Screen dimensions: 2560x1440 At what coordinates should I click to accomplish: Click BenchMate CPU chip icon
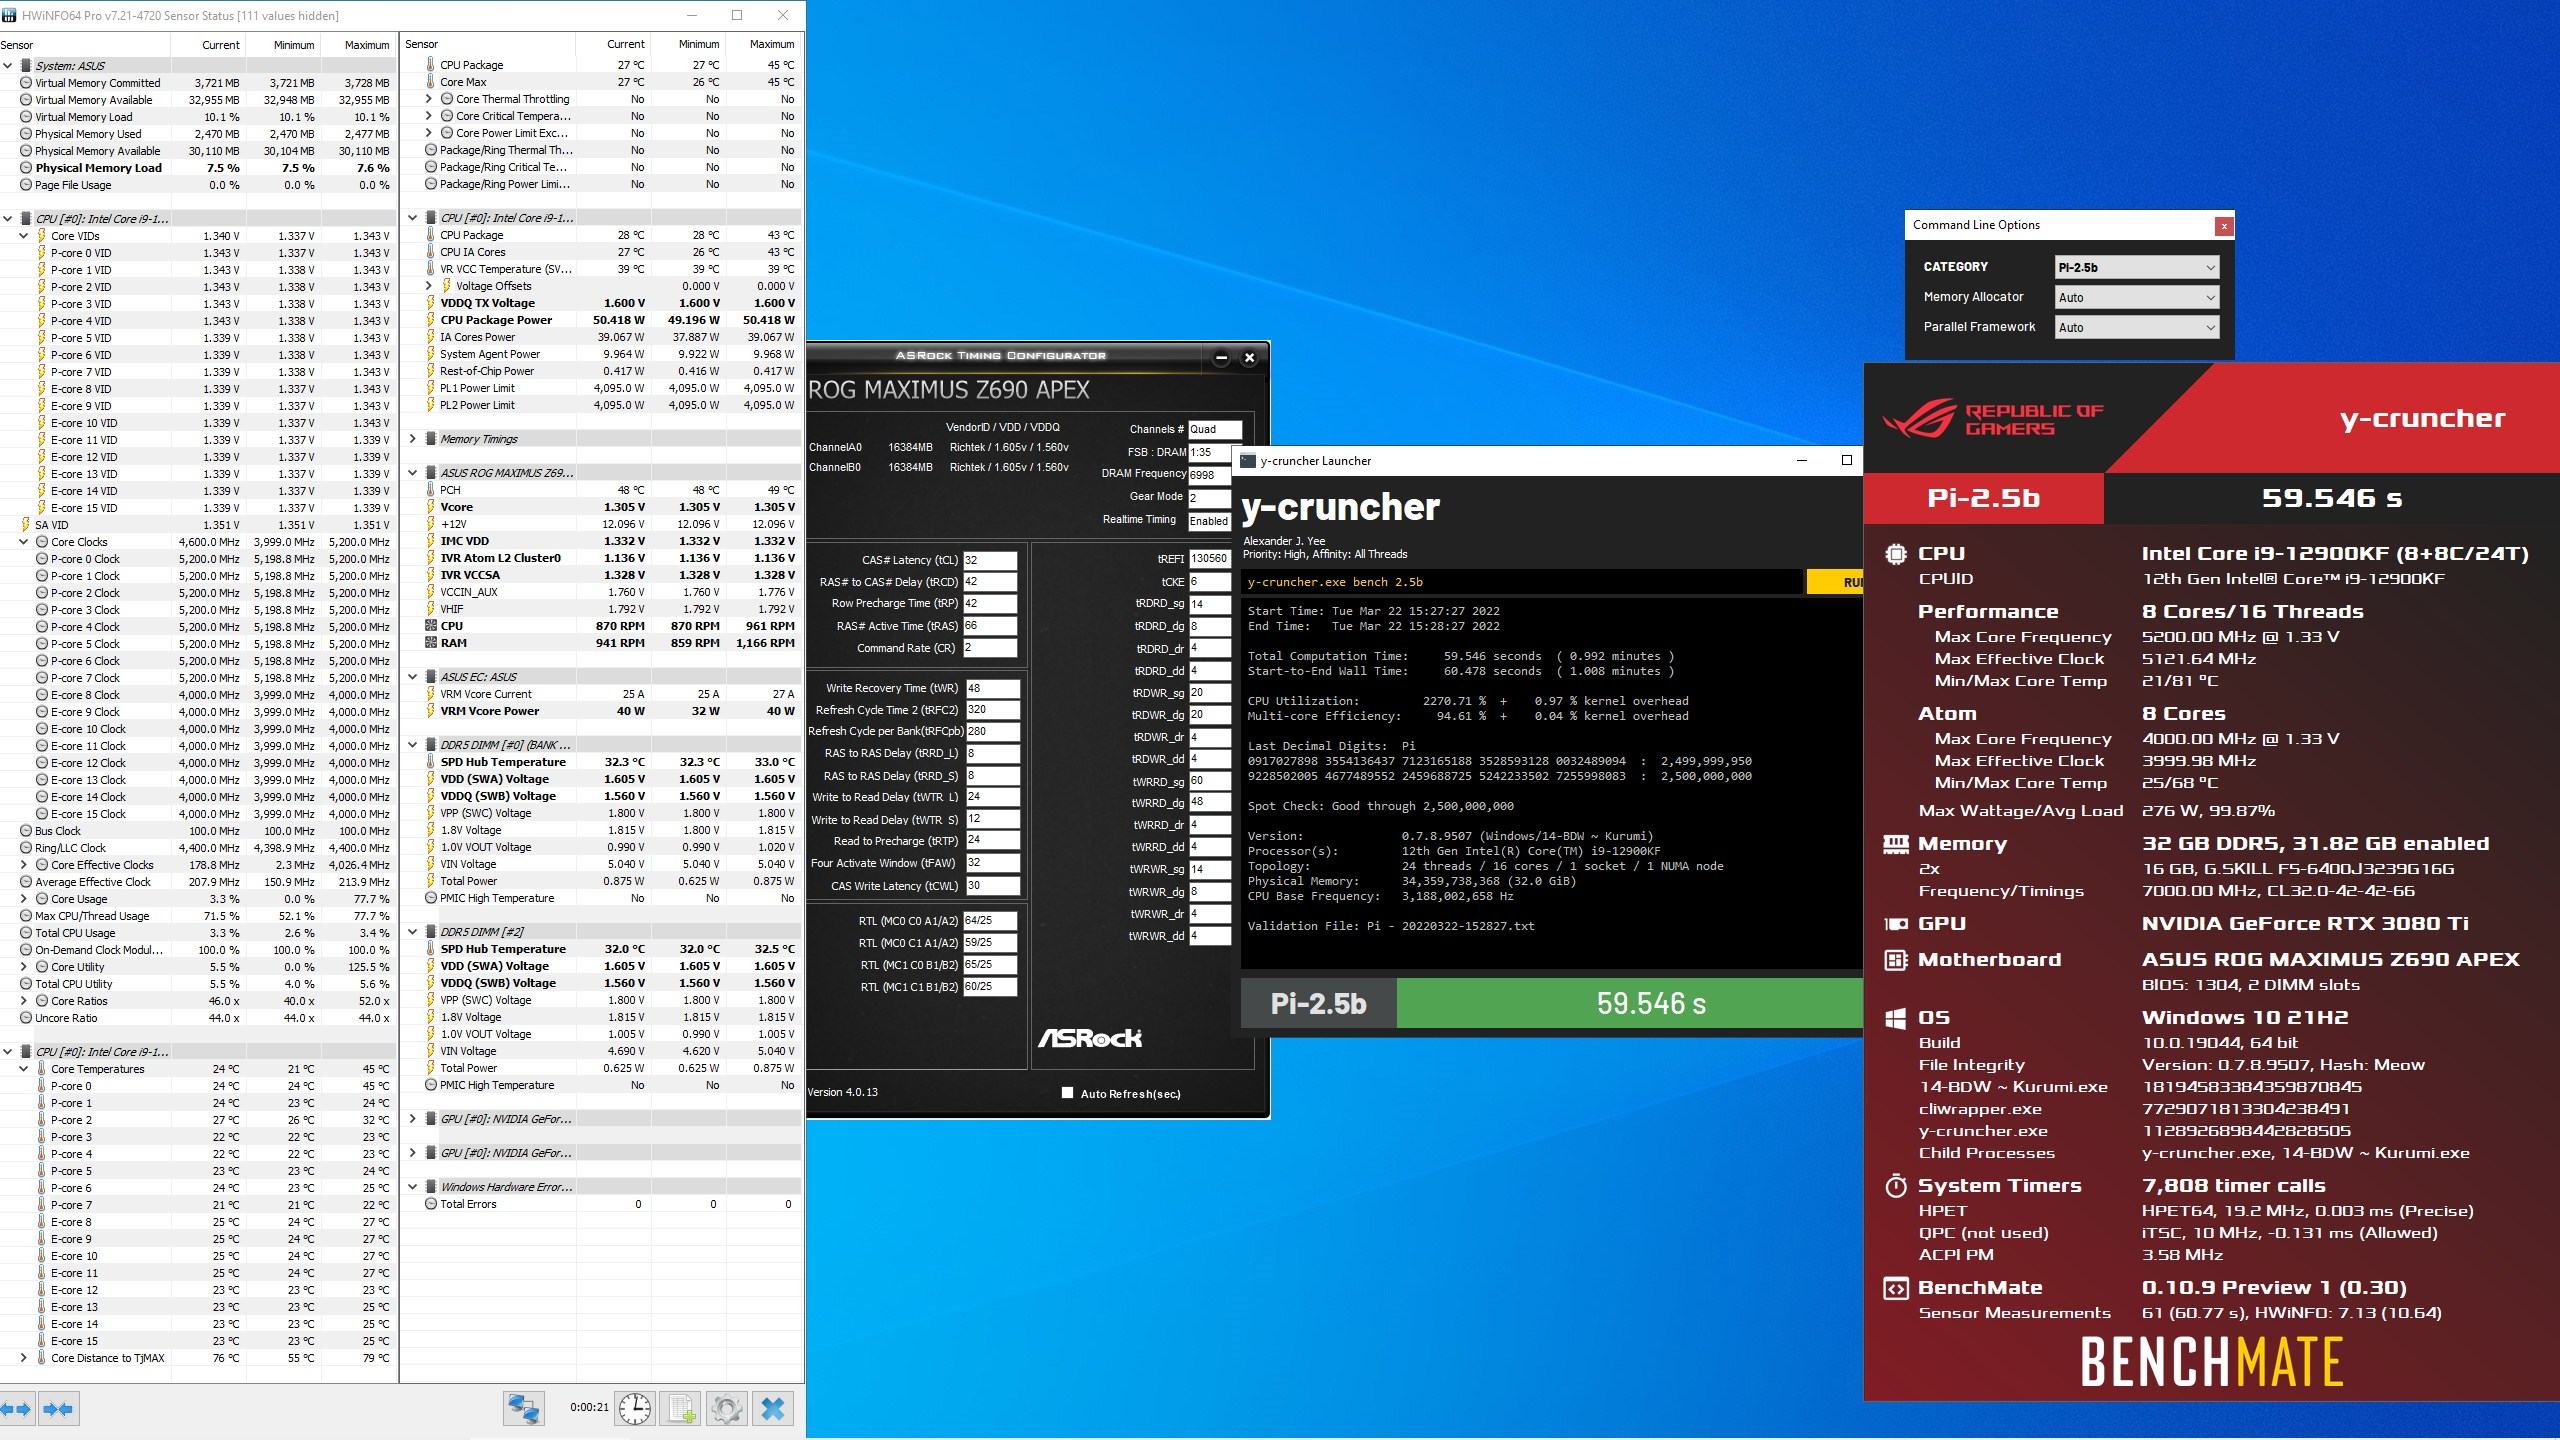(1895, 554)
